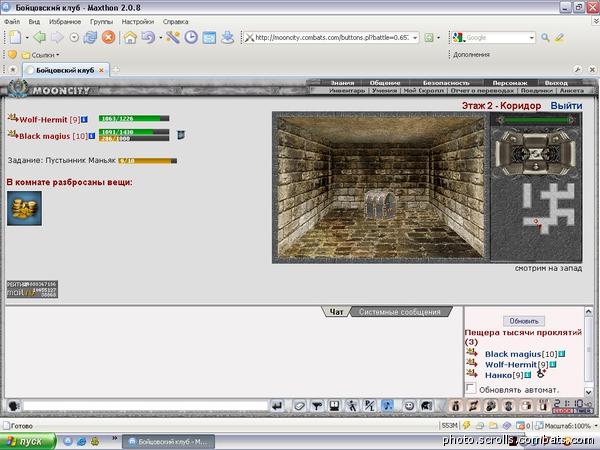Open the Файл menu

pos(12,21)
